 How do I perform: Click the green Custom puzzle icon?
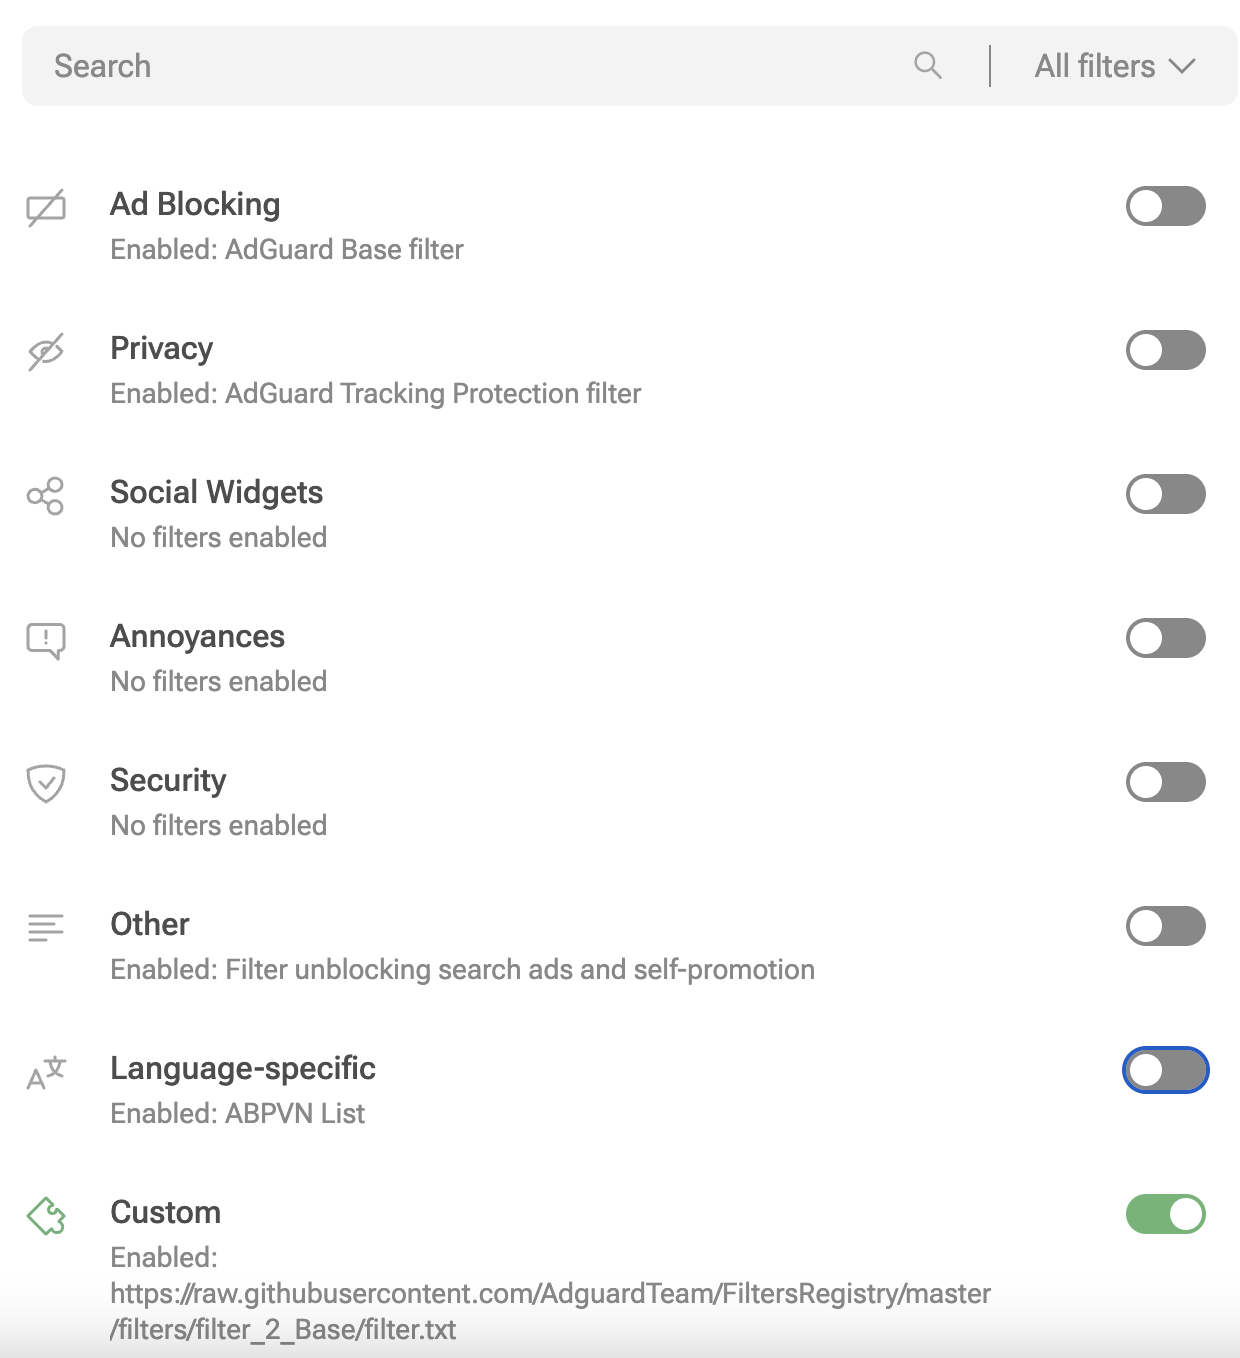pos(46,1216)
